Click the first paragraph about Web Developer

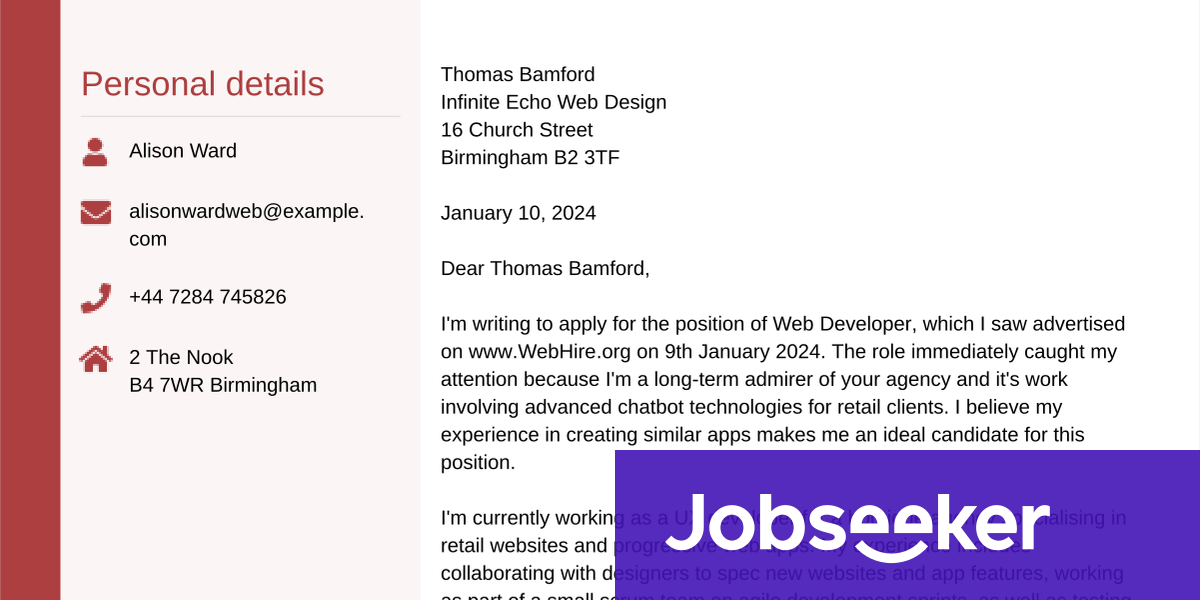[783, 393]
